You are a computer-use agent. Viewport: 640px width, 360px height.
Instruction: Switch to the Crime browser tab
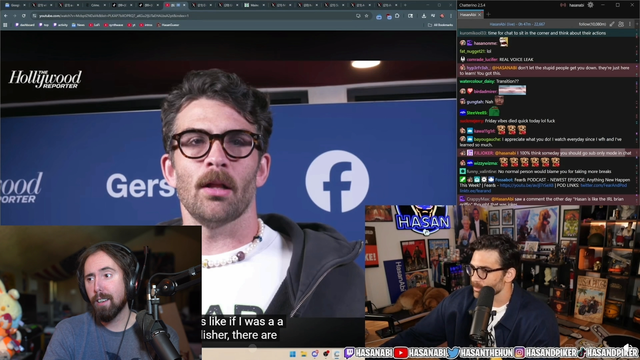coord(95,5)
